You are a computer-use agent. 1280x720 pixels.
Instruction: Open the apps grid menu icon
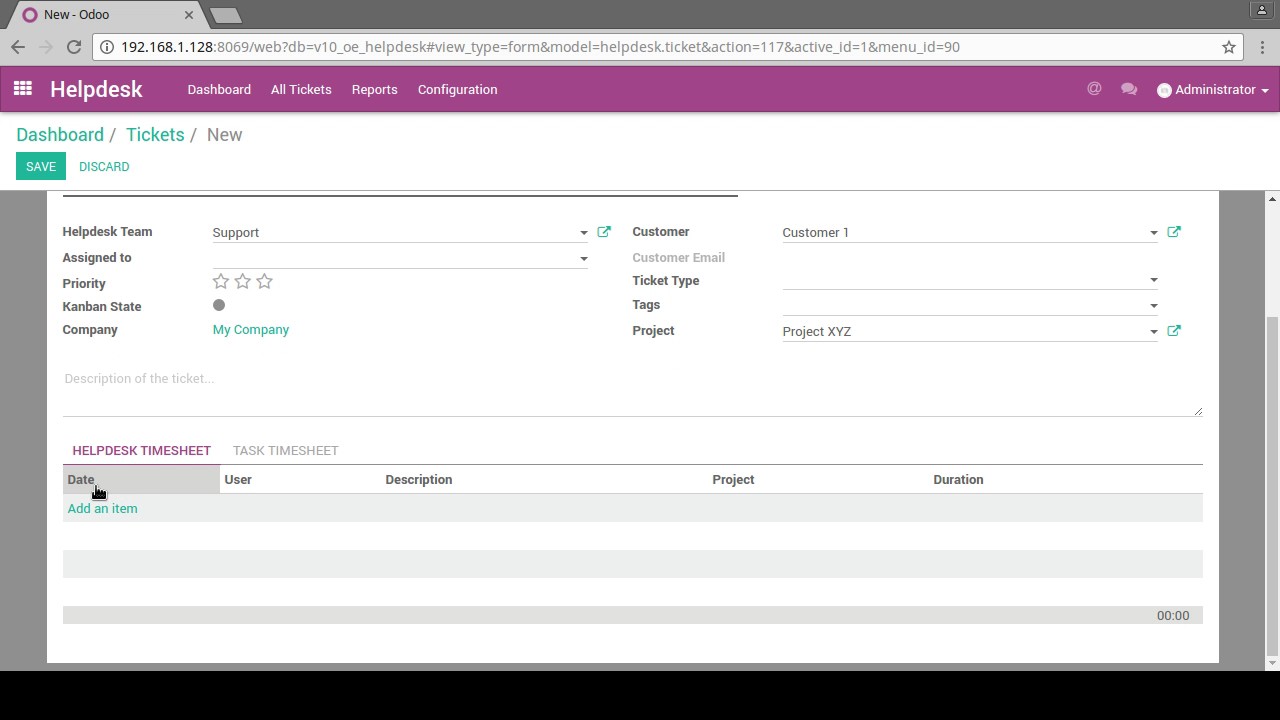tap(22, 89)
